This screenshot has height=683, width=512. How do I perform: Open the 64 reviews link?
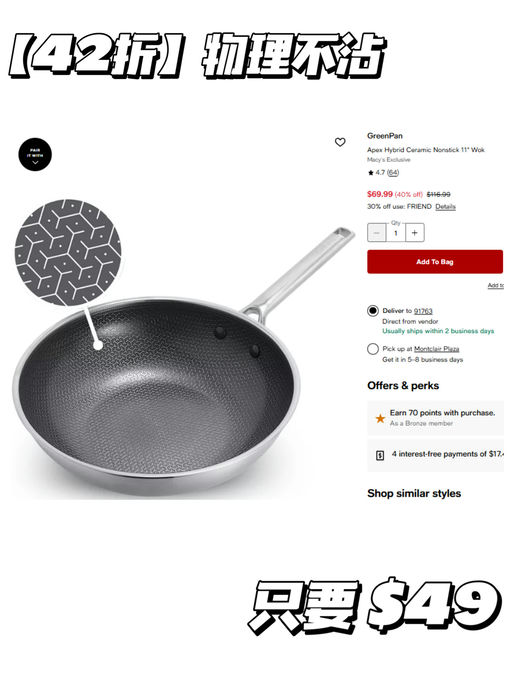coord(393,173)
